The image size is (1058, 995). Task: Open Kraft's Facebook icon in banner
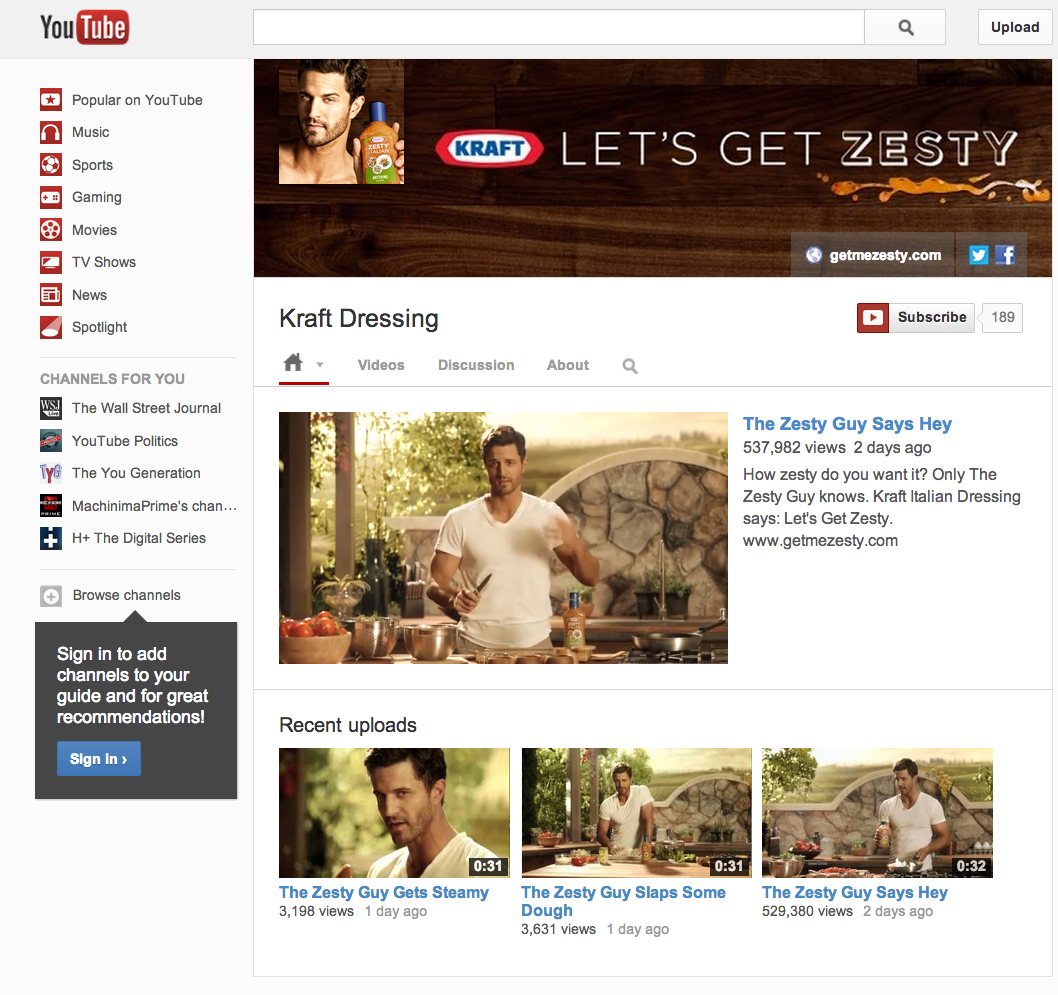click(1005, 254)
